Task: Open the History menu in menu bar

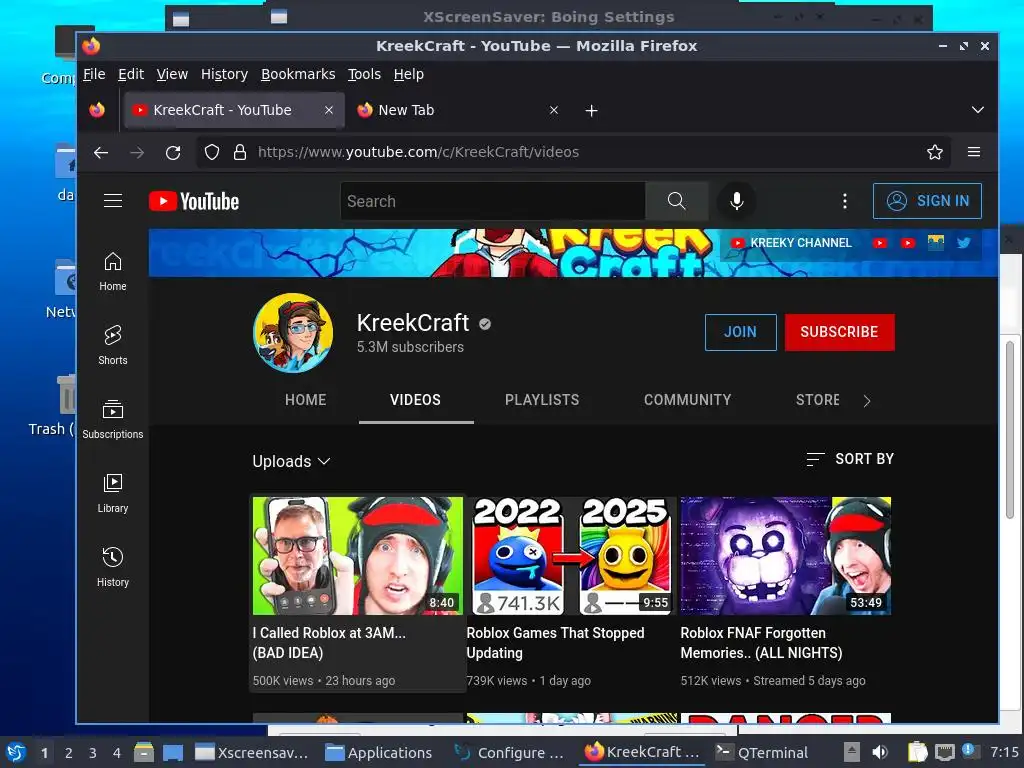Action: [x=224, y=74]
